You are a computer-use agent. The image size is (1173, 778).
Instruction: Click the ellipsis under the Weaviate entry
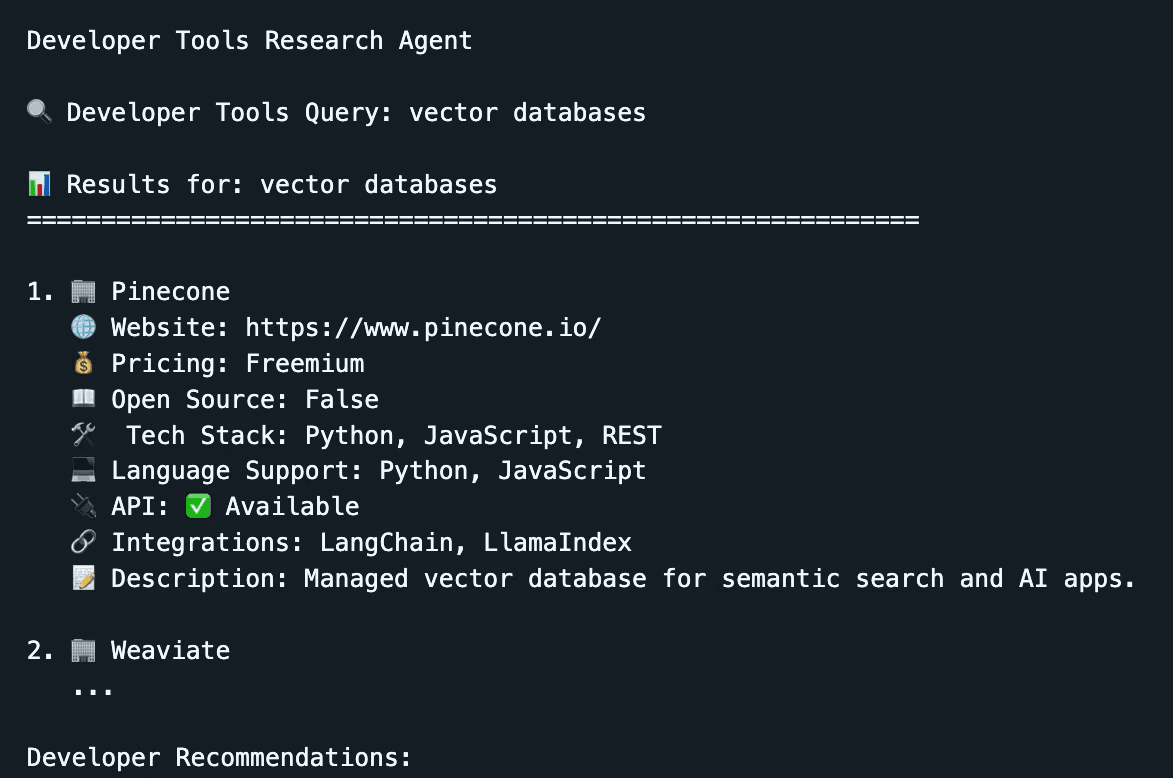coord(93,690)
